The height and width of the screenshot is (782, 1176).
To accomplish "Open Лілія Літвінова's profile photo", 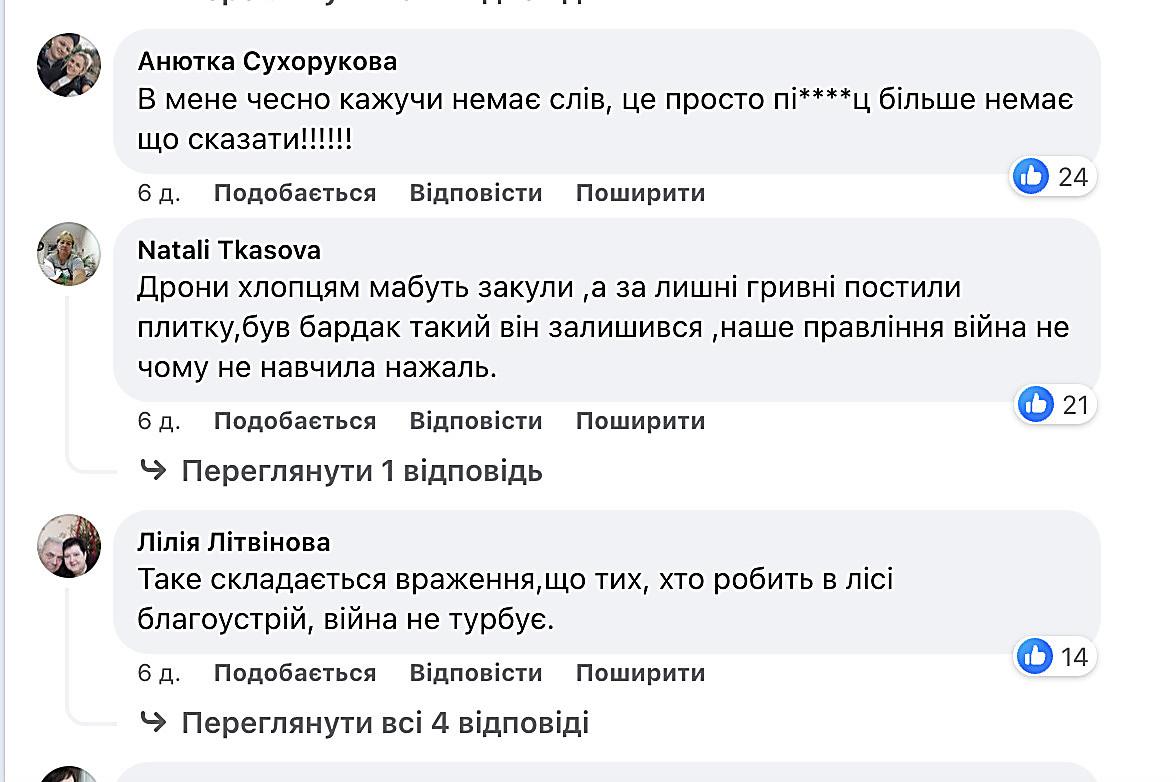I will (x=69, y=546).
